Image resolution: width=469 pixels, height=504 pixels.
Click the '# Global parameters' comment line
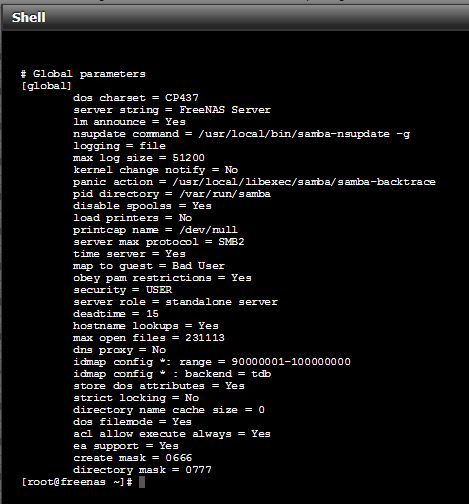pyautogui.click(x=83, y=74)
